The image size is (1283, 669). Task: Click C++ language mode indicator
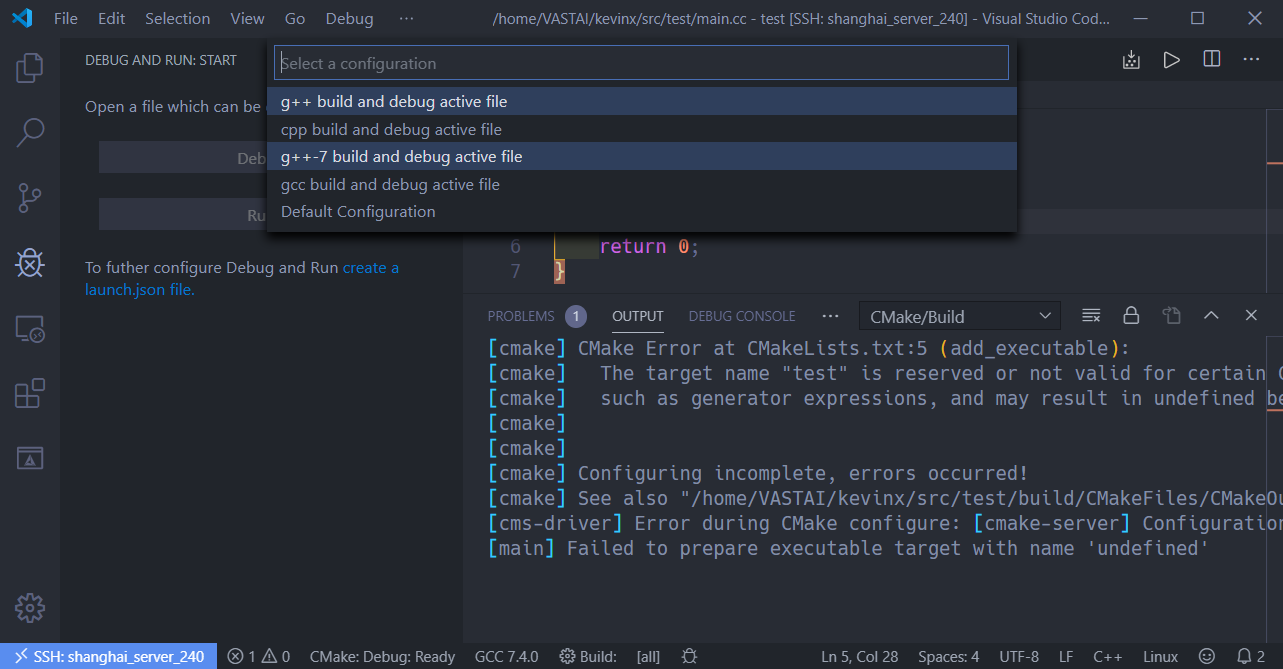tap(1107, 657)
